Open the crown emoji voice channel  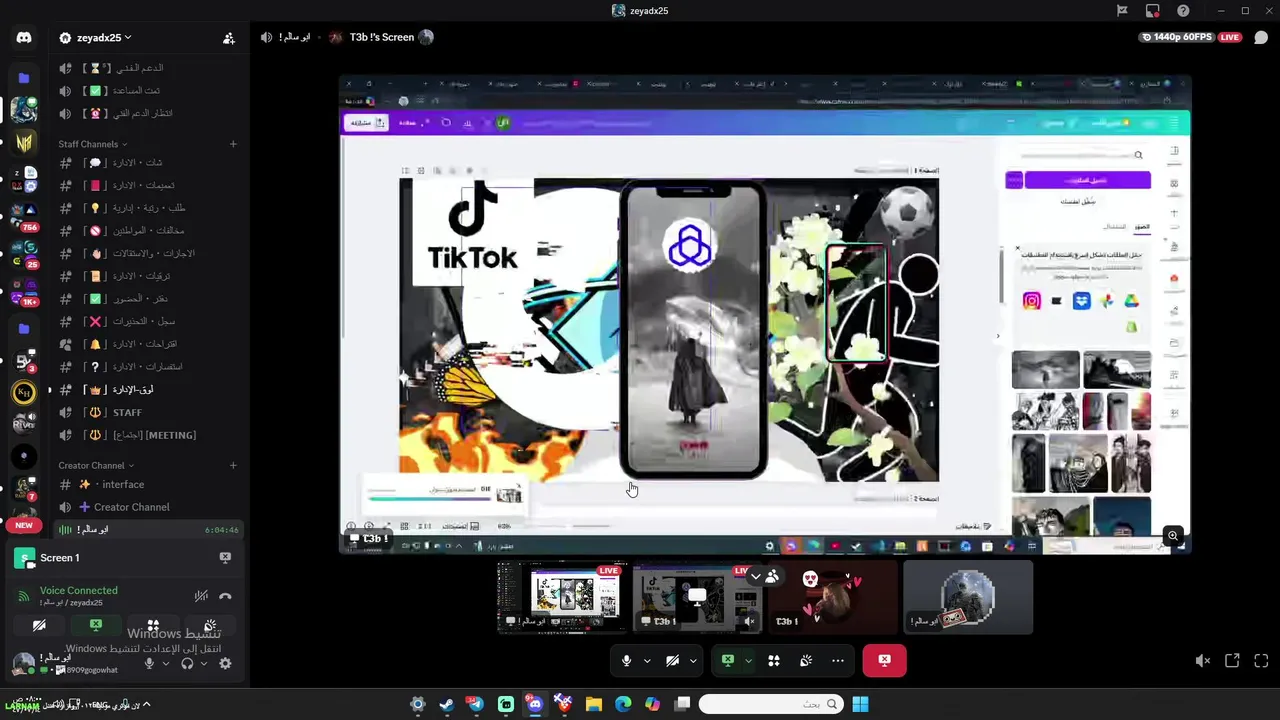tap(148, 389)
